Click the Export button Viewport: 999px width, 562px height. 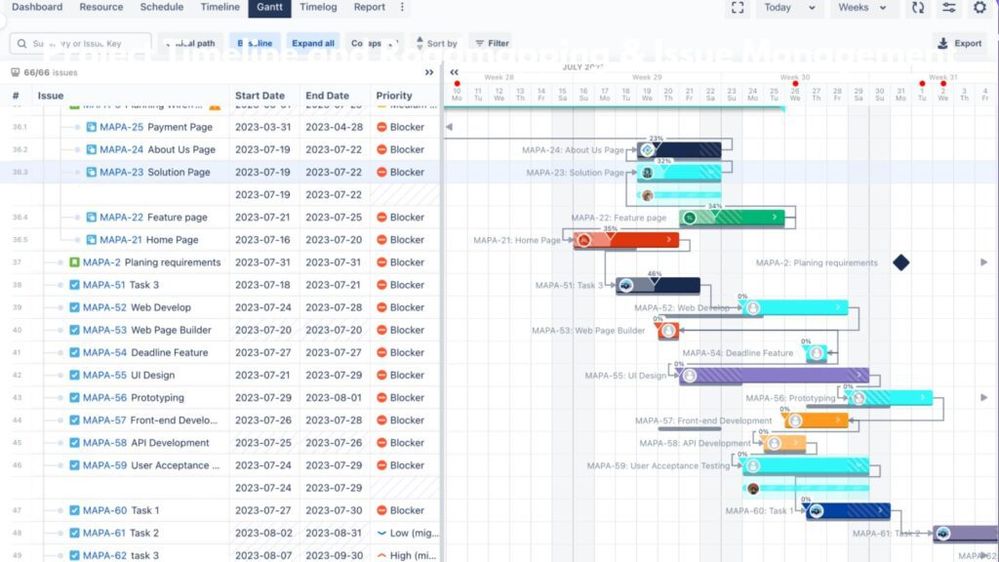pyautogui.click(x=959, y=43)
